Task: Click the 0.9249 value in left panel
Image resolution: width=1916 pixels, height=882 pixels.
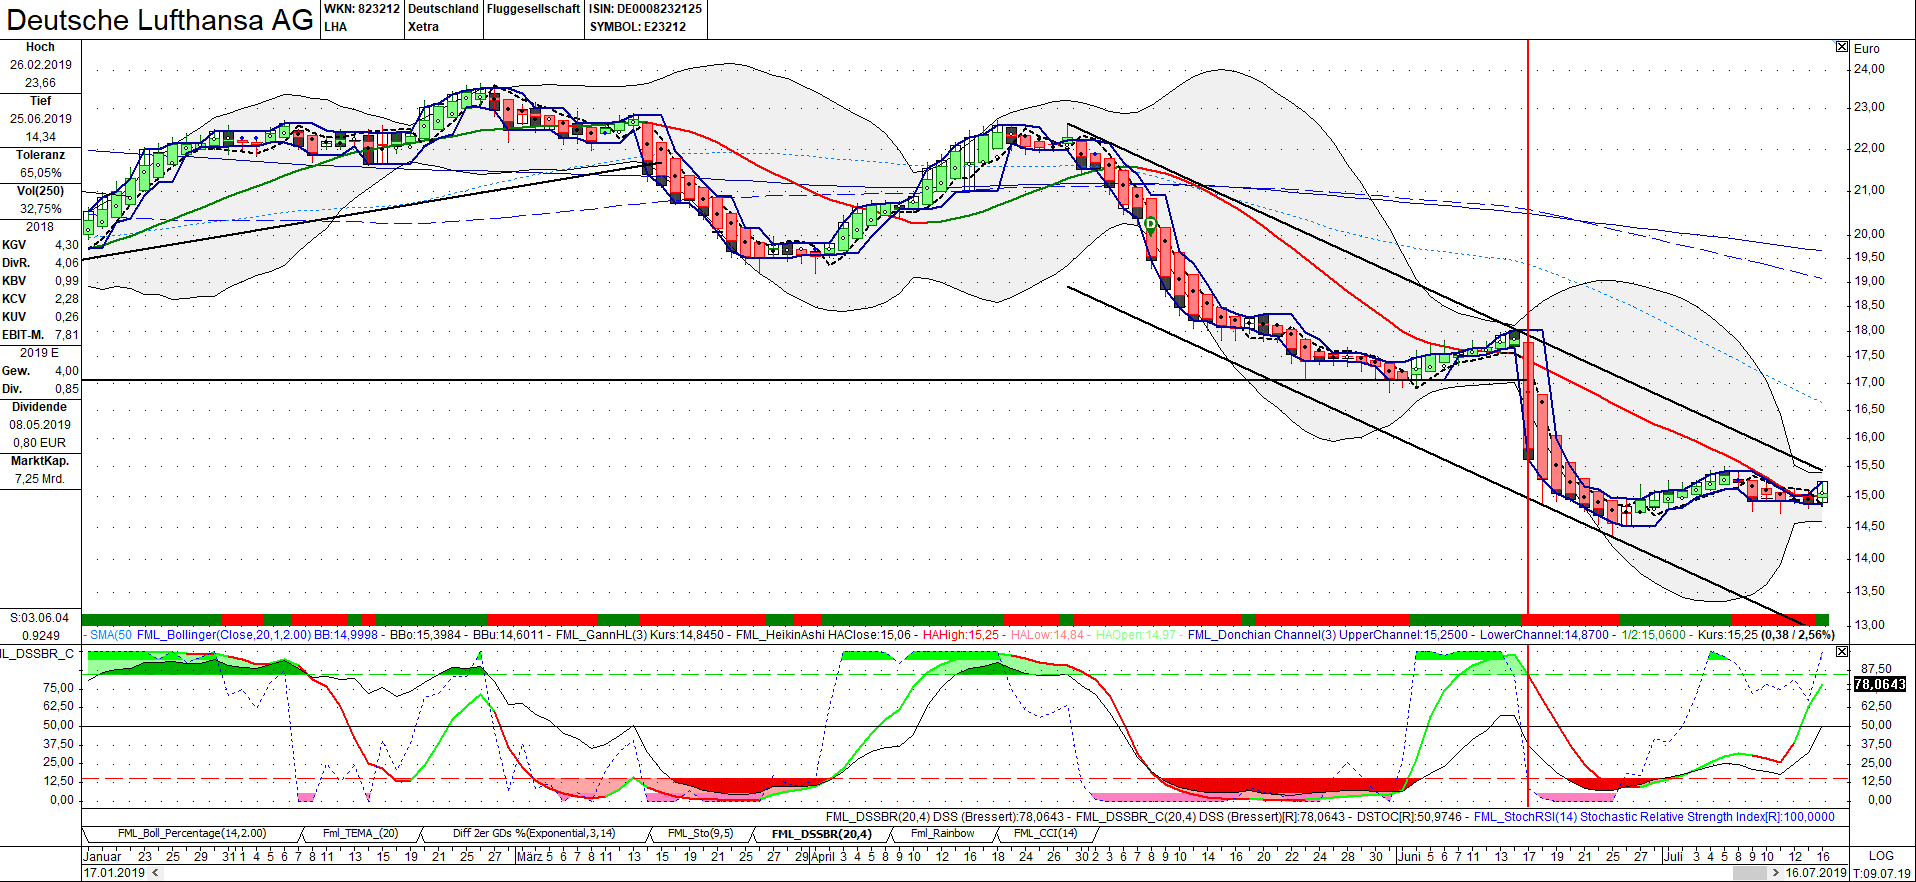Action: point(41,636)
